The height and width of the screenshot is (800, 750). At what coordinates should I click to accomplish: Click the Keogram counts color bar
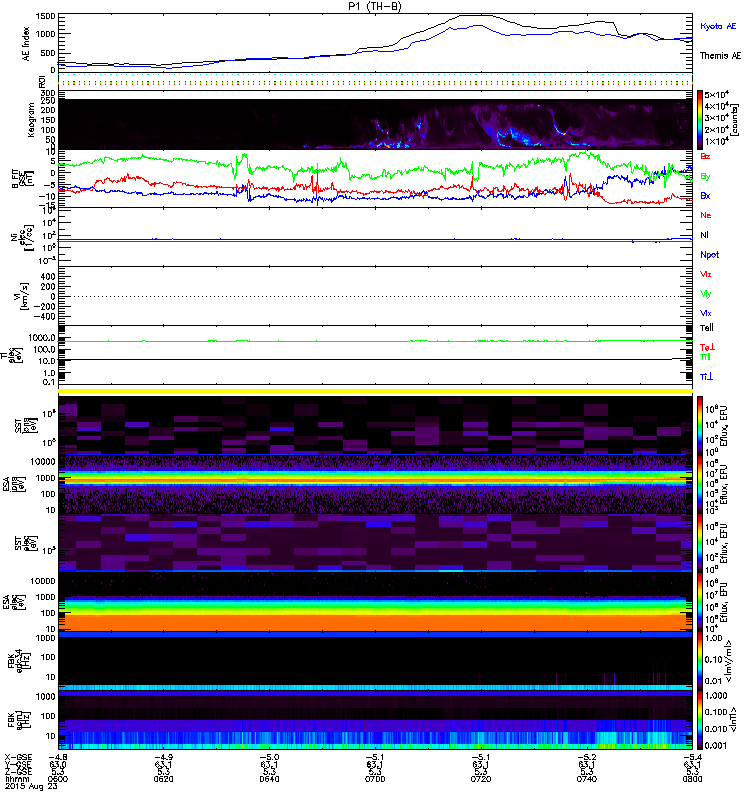click(700, 120)
